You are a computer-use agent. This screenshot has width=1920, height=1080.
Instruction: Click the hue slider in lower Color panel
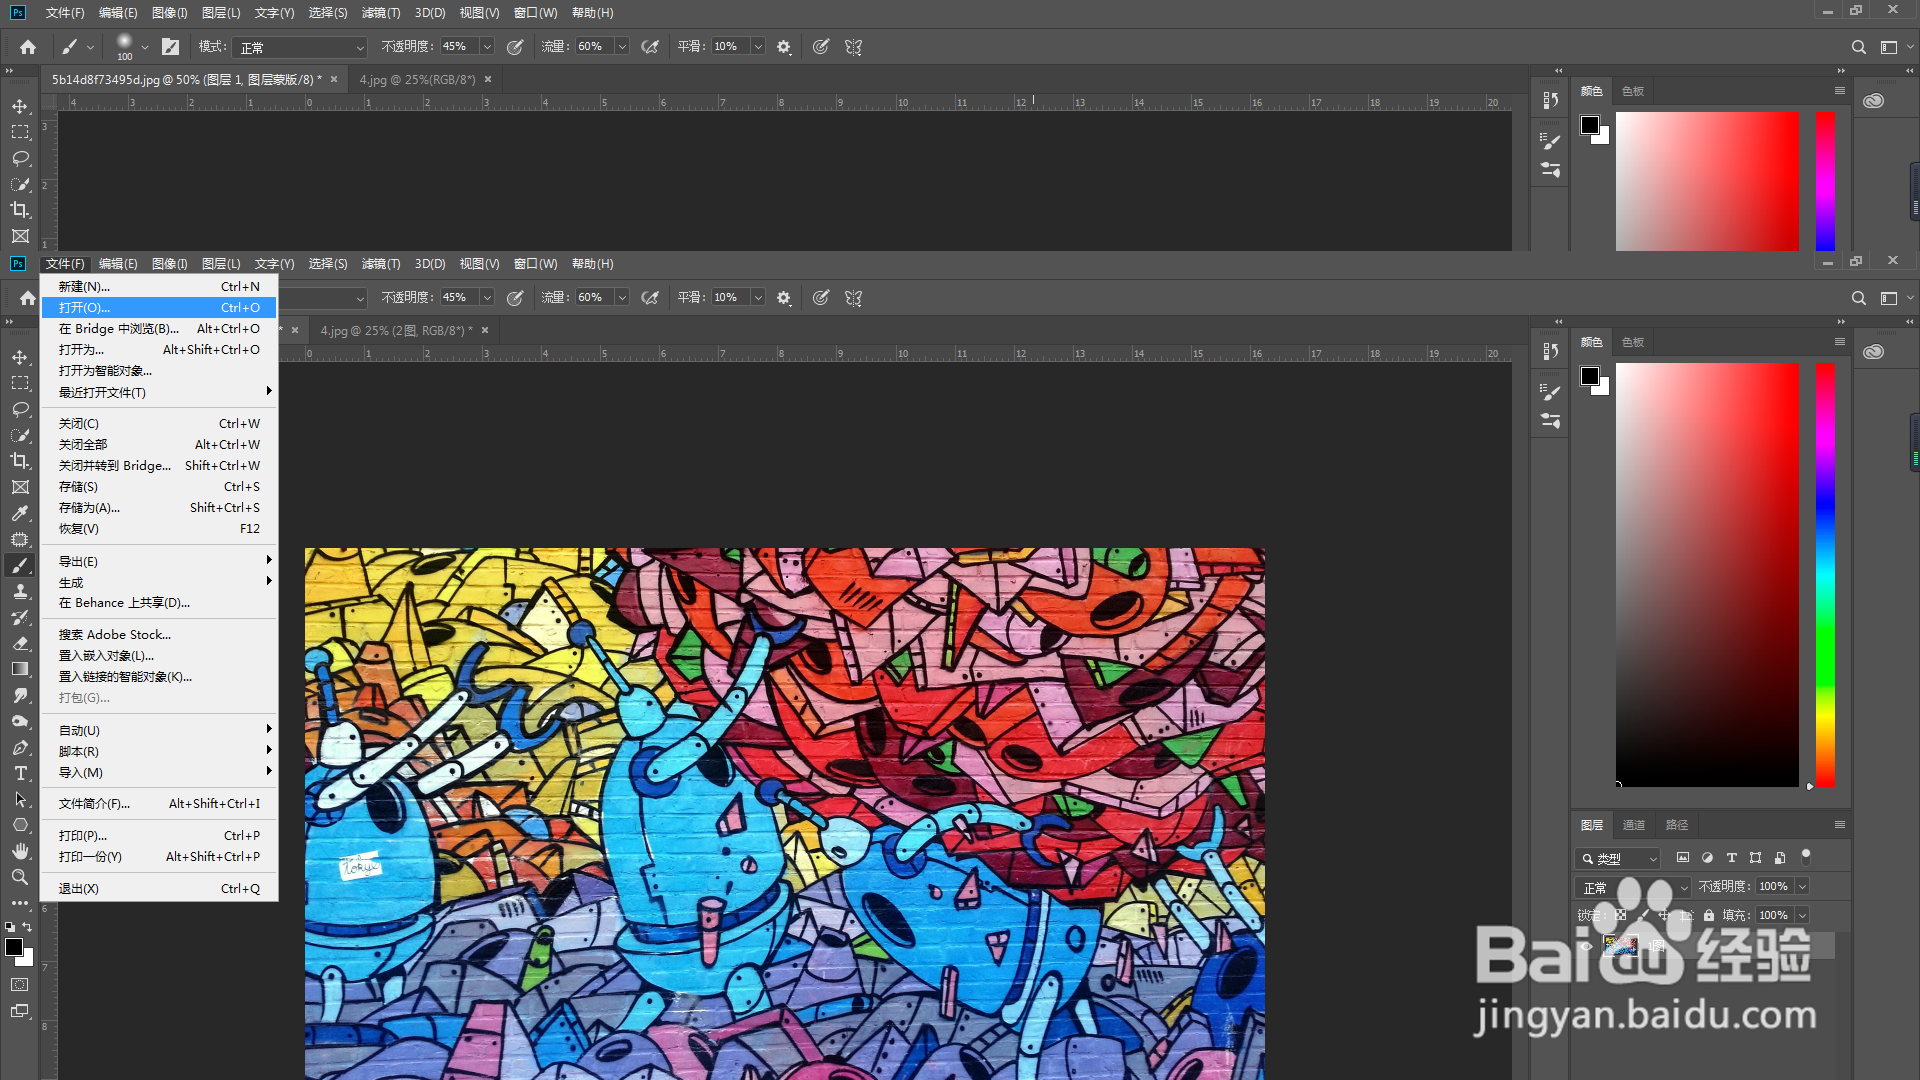[1825, 575]
